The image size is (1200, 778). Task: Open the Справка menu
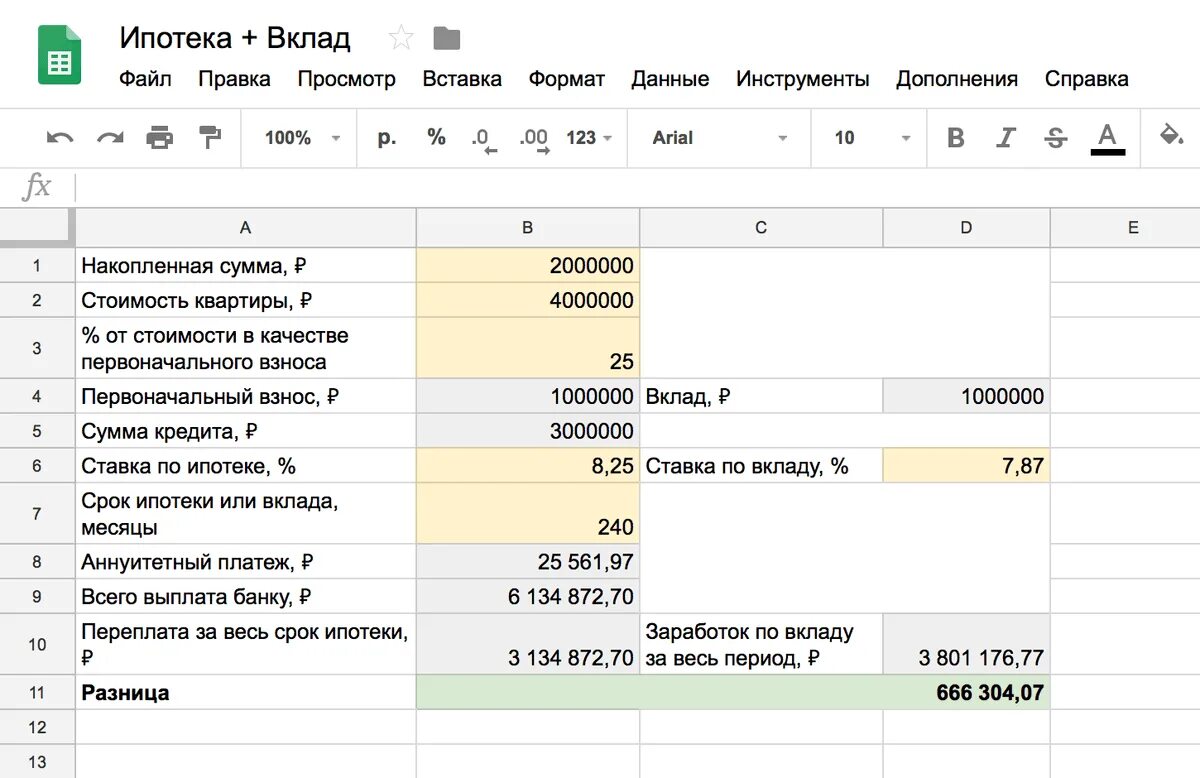pyautogui.click(x=1087, y=79)
